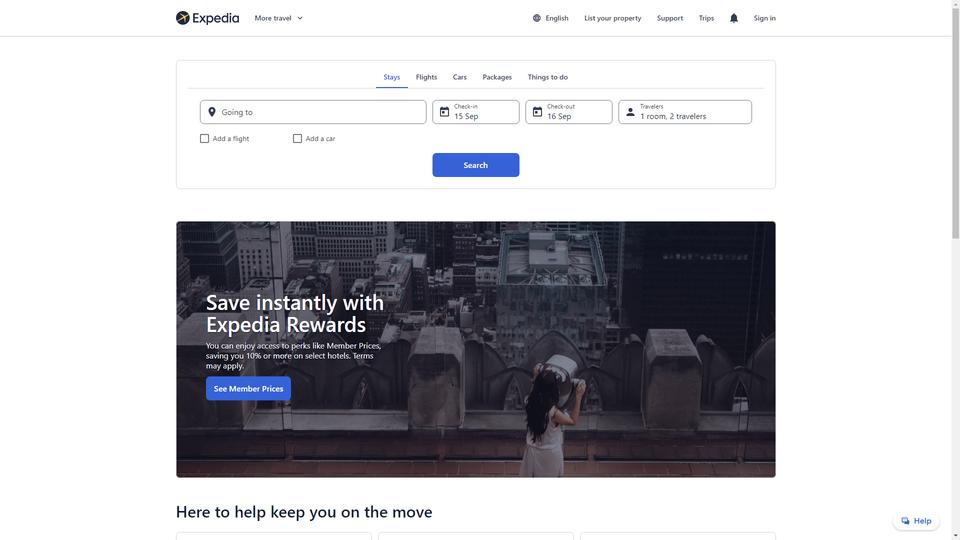Expand the More travel dropdown
Screen dimensions: 960x540
point(279,18)
